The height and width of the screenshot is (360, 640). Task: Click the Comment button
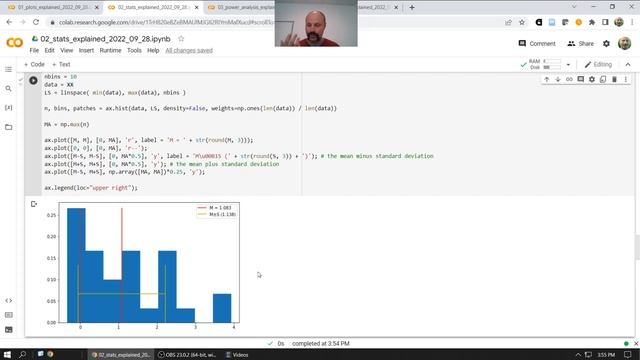[537, 43]
